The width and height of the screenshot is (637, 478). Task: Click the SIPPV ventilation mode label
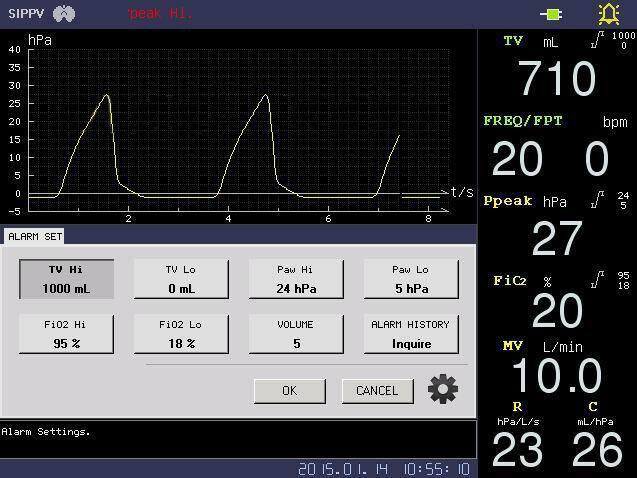[x=24, y=14]
